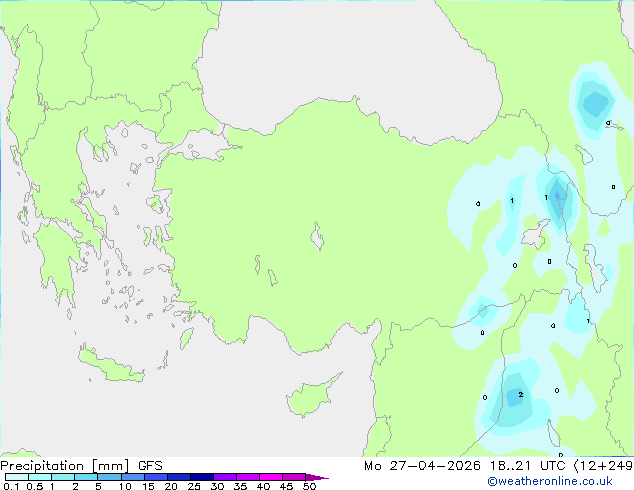The width and height of the screenshot is (634, 490).
Task: Click the 10–15 mm legend color box
Action: pyautogui.click(x=132, y=477)
